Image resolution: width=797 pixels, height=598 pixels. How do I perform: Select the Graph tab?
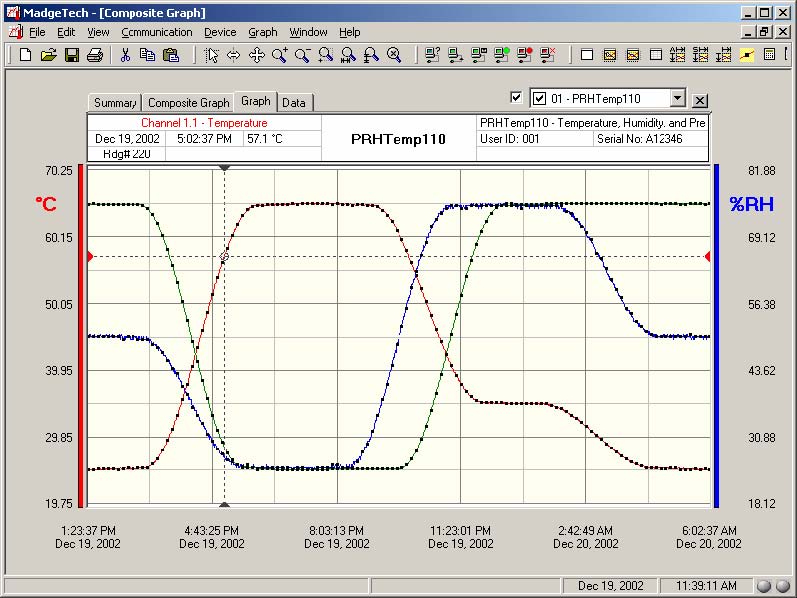[x=256, y=101]
